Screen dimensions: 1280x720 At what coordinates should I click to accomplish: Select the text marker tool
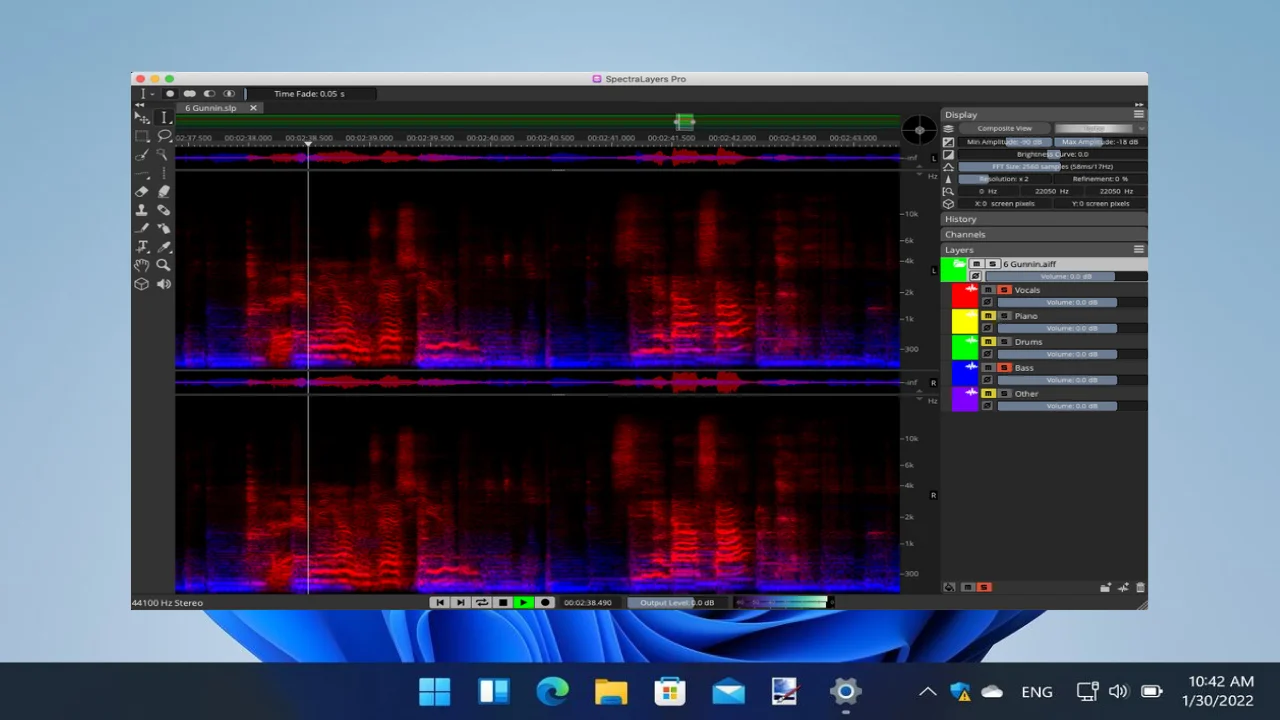click(142, 246)
